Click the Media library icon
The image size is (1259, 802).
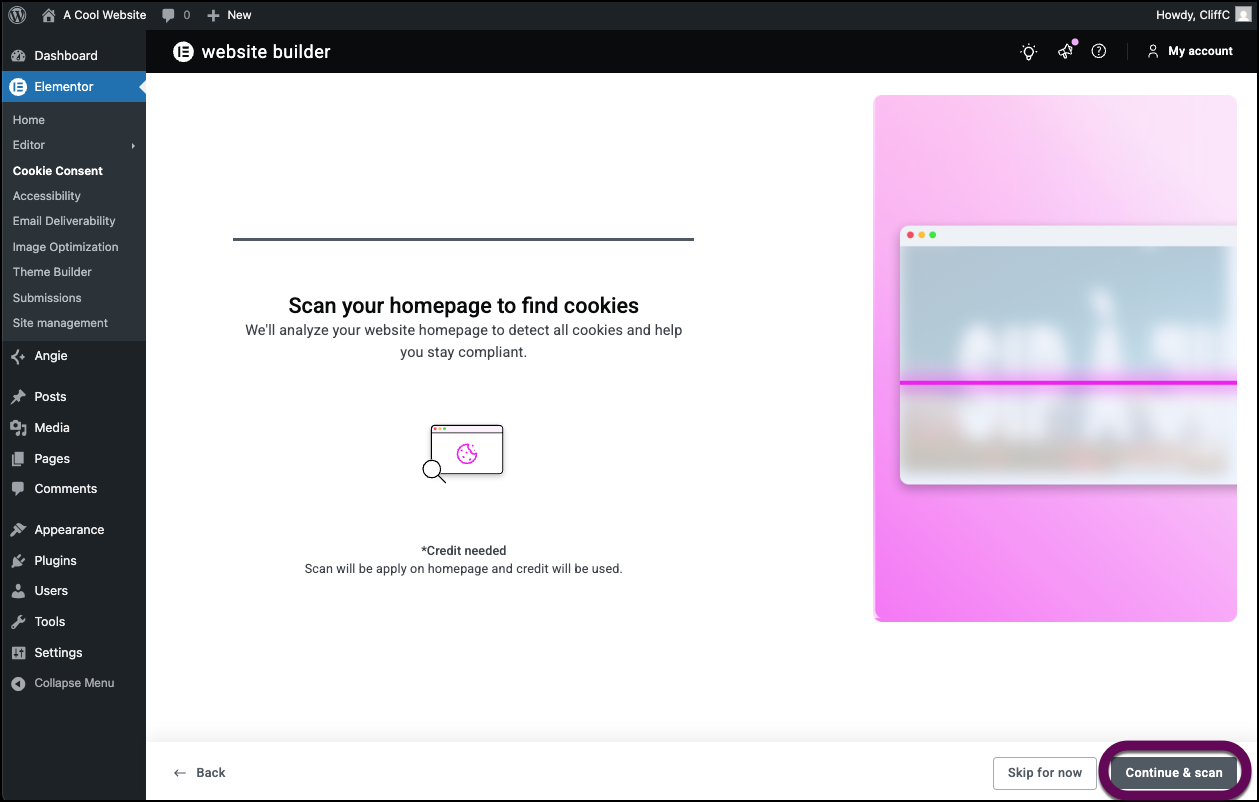18,428
